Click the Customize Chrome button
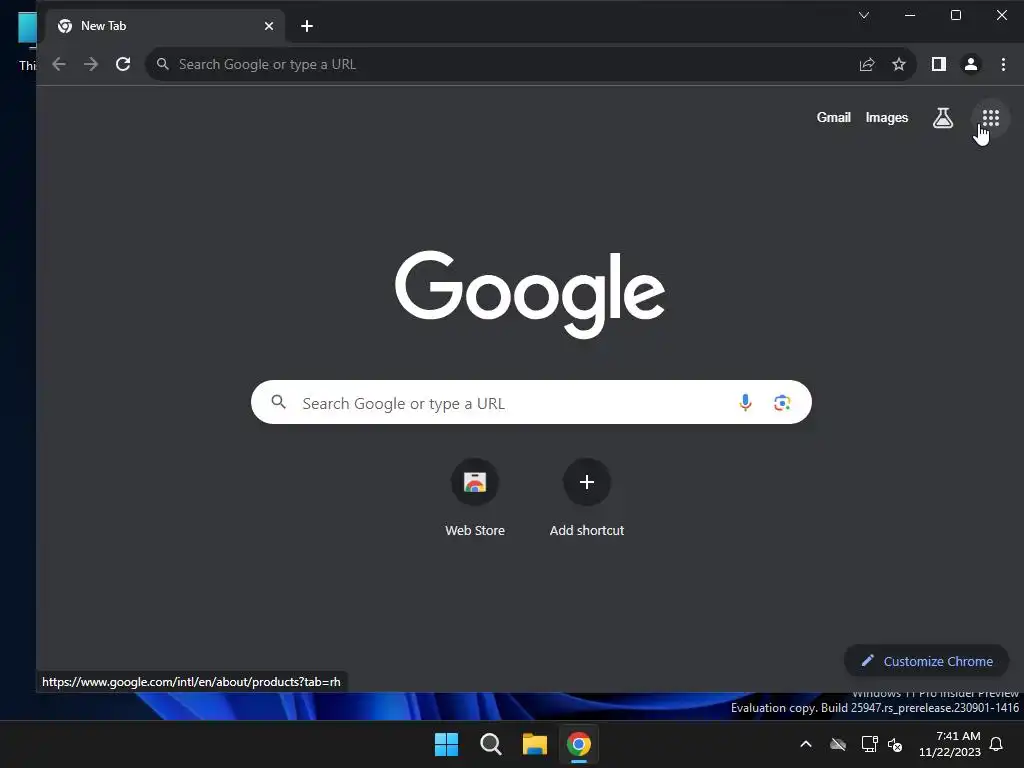This screenshot has height=768, width=1024. pyautogui.click(x=927, y=661)
